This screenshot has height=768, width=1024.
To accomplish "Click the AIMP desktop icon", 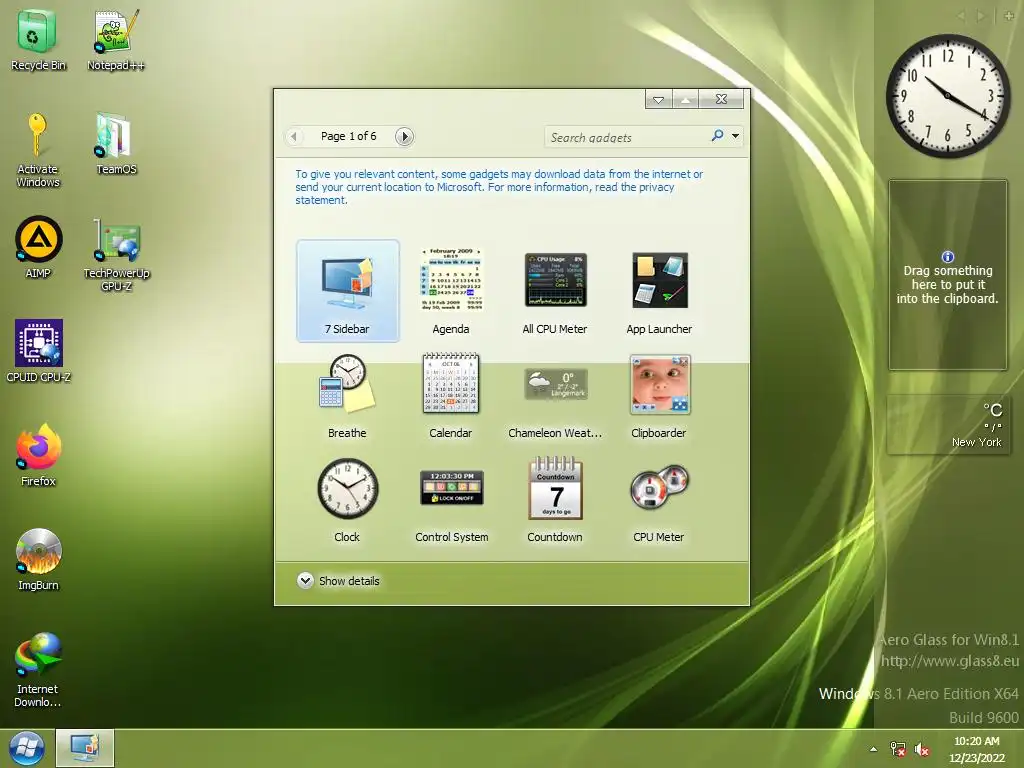I will (38, 247).
